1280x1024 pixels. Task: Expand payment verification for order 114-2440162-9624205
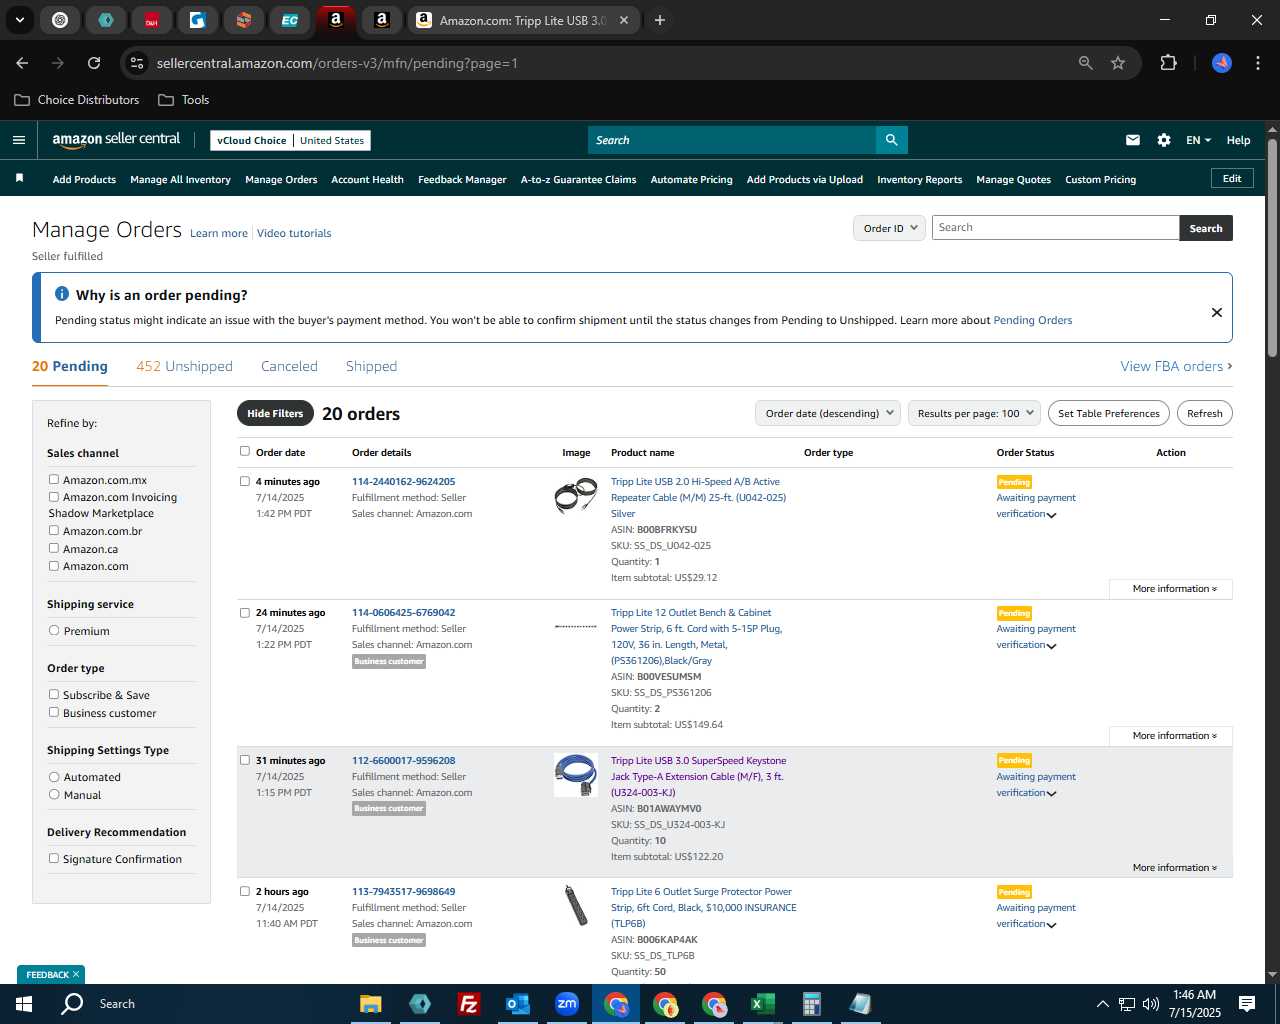point(1051,515)
